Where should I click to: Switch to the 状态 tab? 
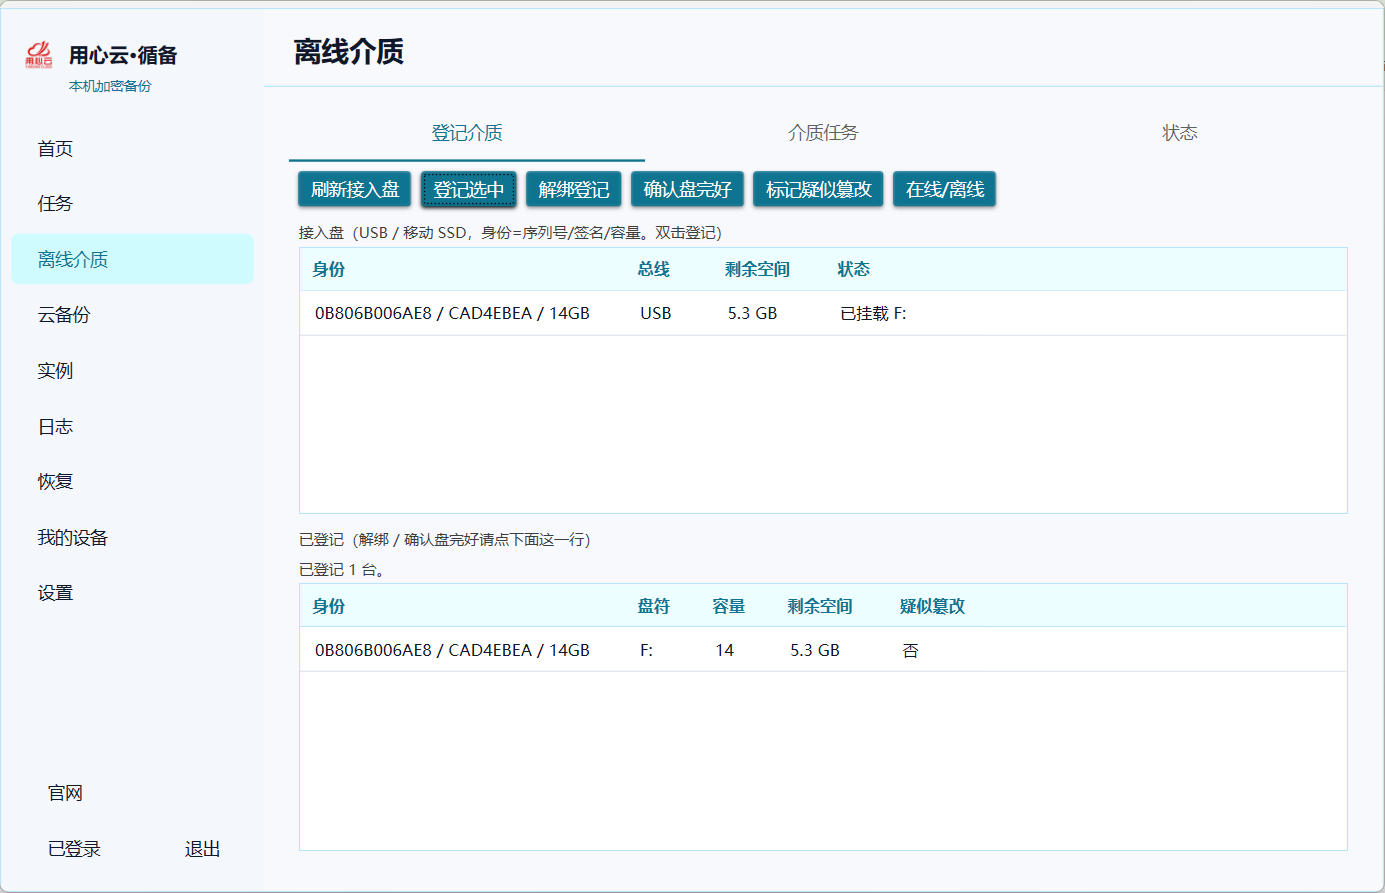(1180, 133)
